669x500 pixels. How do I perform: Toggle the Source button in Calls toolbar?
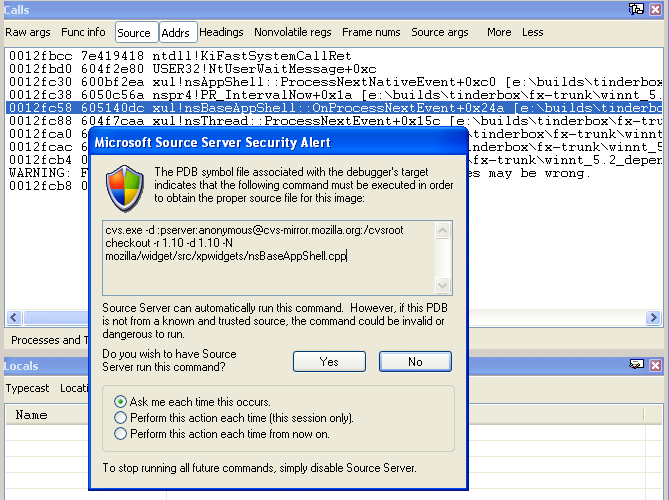[134, 33]
